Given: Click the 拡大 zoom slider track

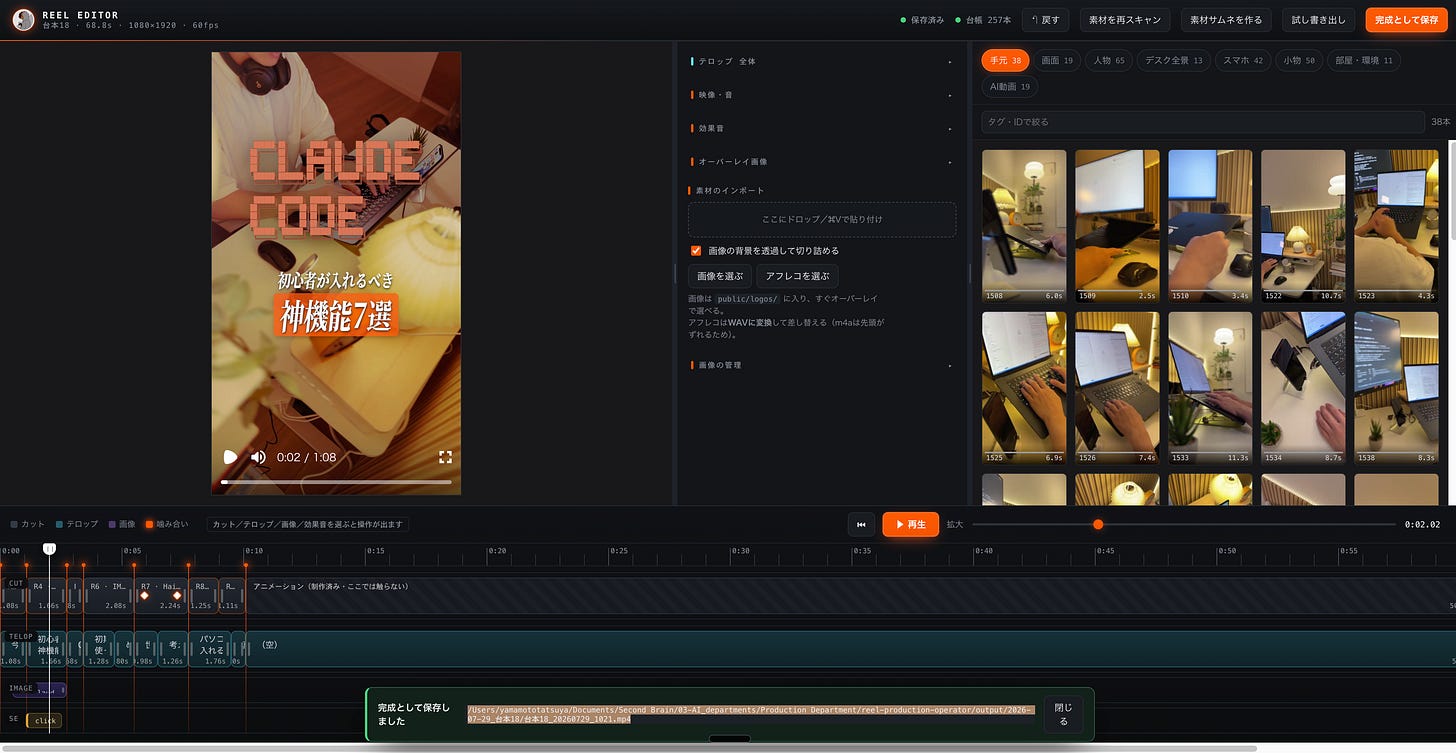Looking at the screenshot, I should pos(1183,524).
